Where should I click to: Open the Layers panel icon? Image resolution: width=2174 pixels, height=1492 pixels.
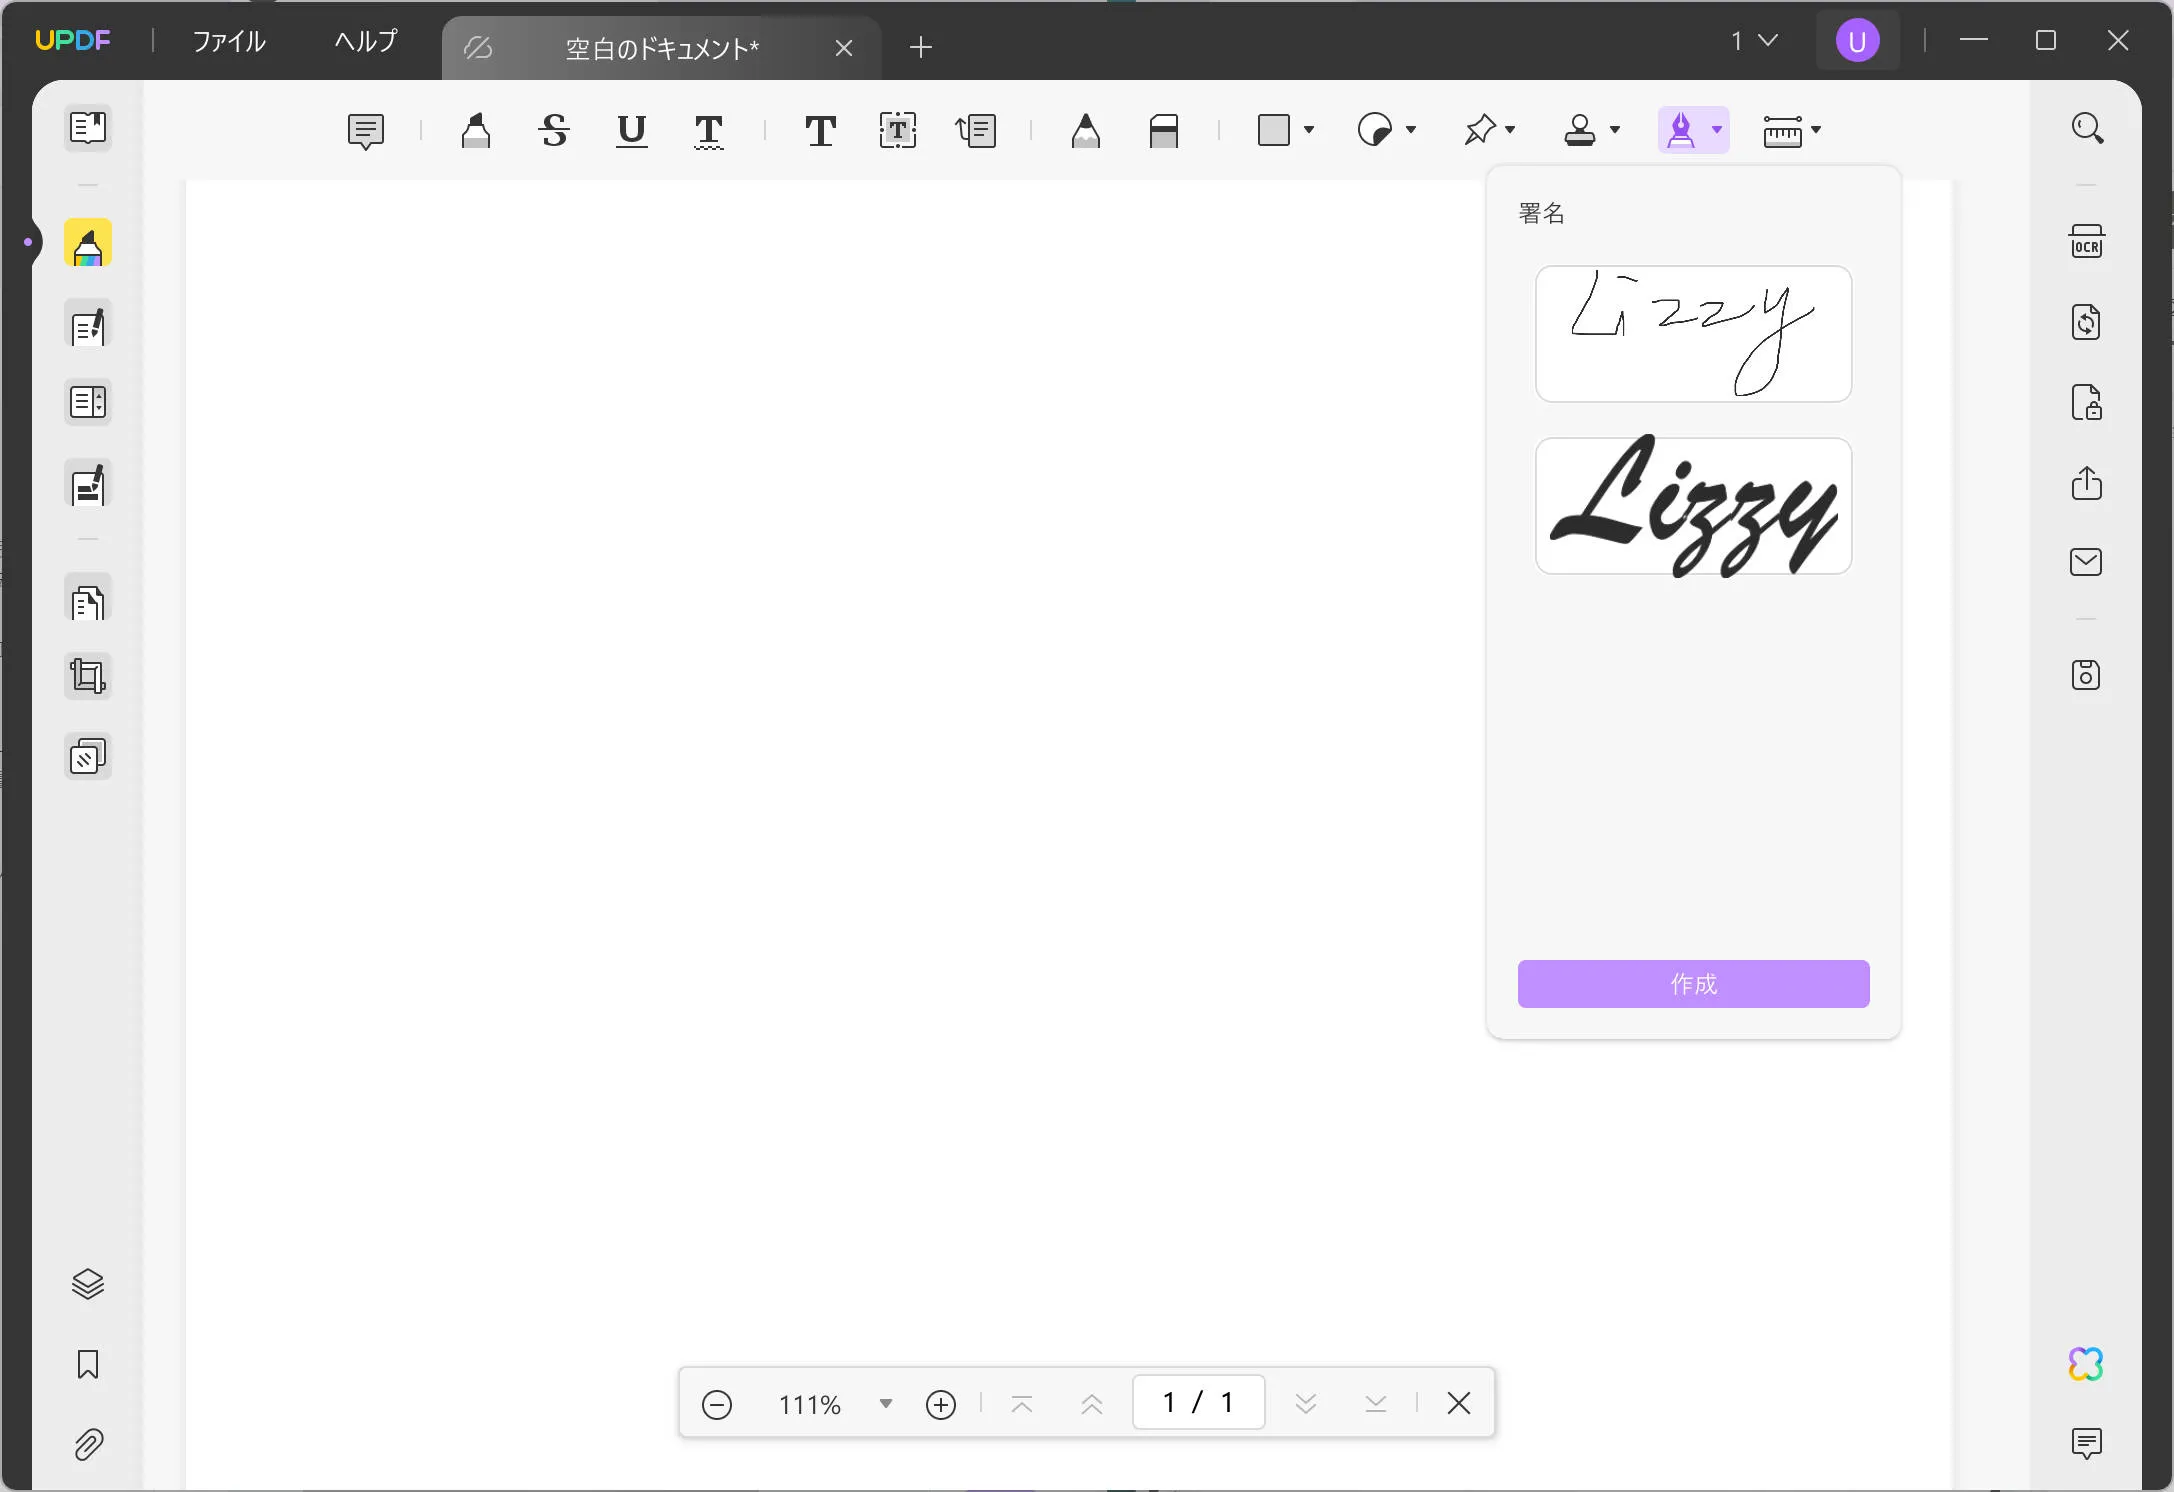(88, 1284)
